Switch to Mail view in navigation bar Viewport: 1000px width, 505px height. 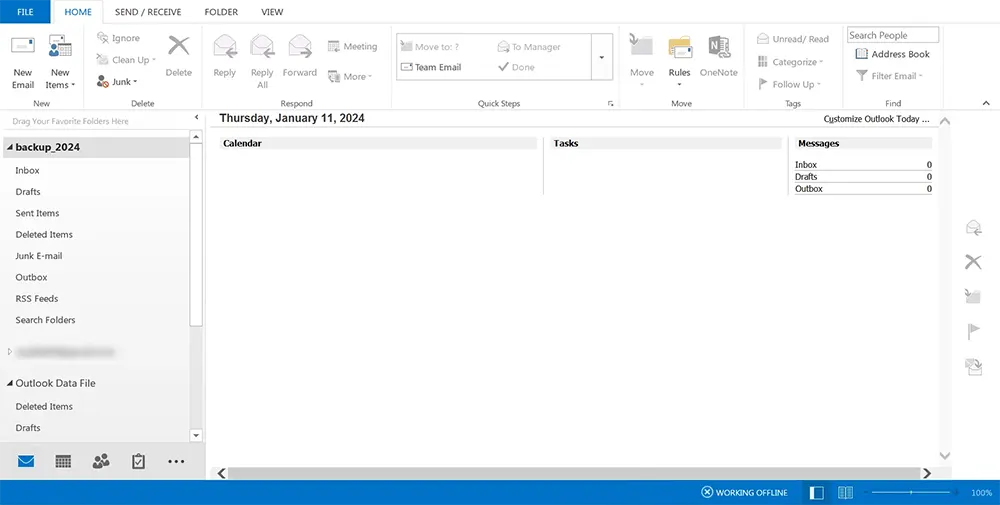(x=26, y=461)
